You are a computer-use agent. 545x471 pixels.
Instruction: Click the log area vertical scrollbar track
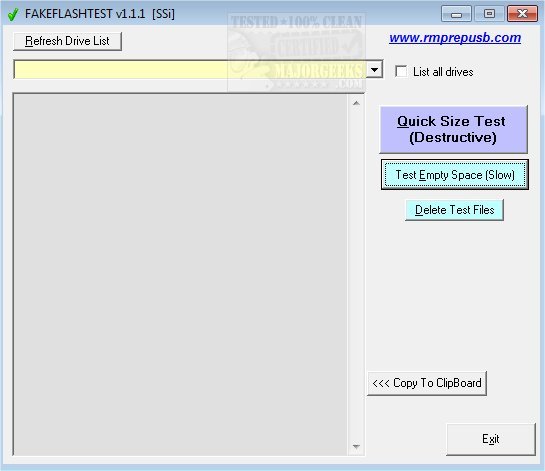(356, 275)
